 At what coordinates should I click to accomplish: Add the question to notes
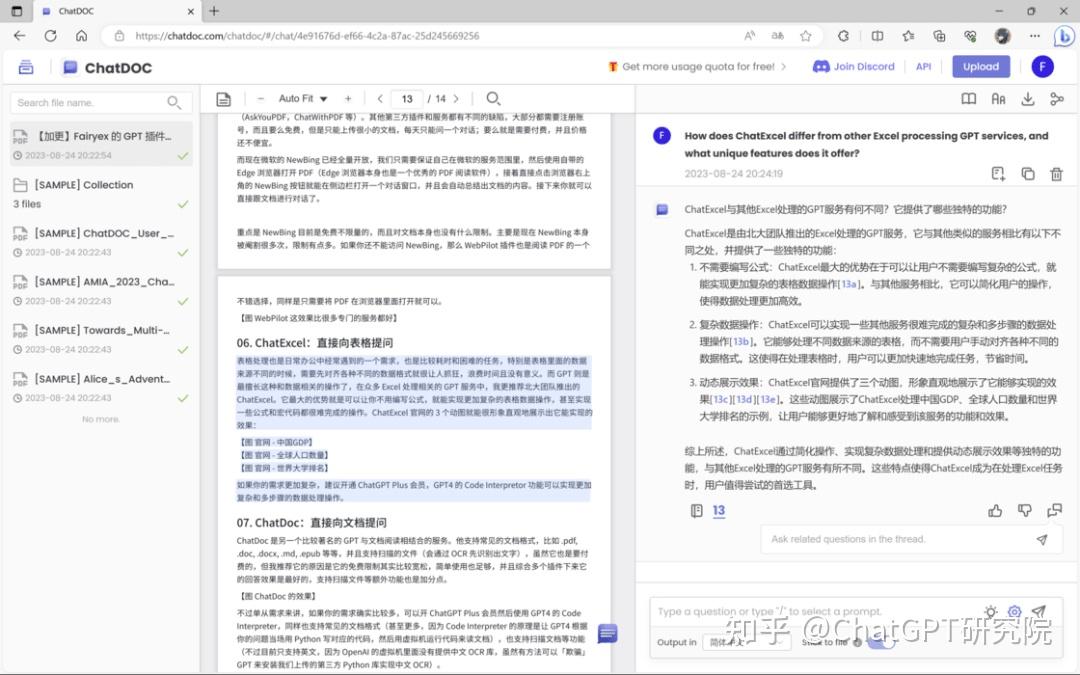pos(998,174)
